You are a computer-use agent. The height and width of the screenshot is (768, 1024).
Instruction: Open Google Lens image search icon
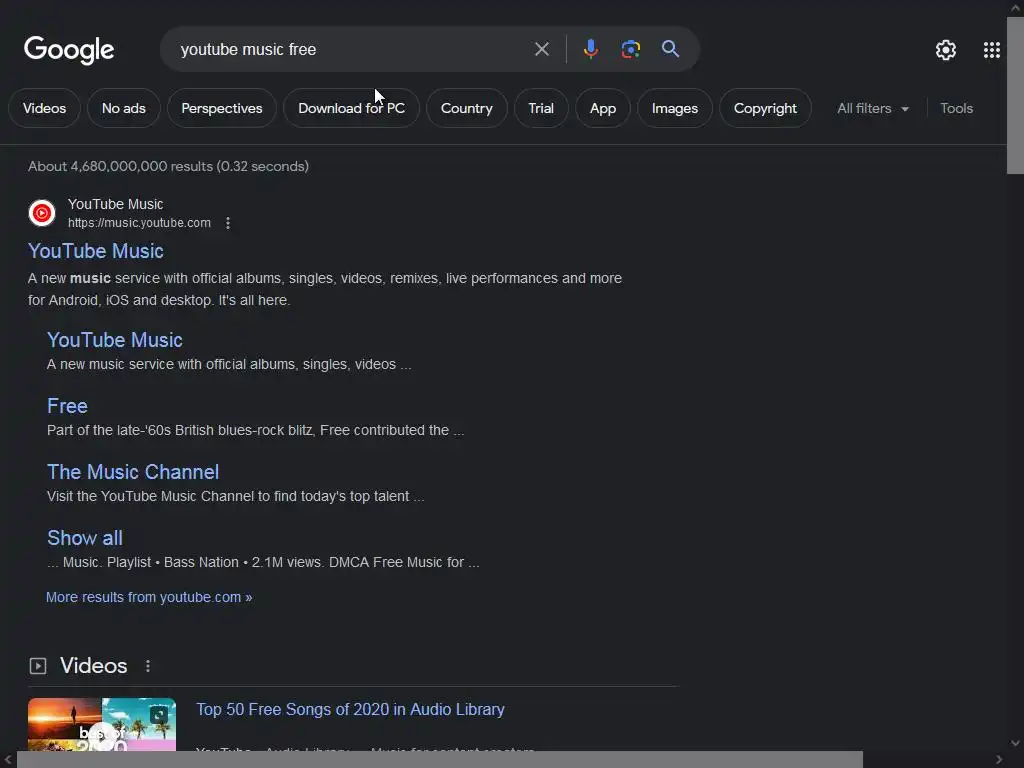[630, 49]
